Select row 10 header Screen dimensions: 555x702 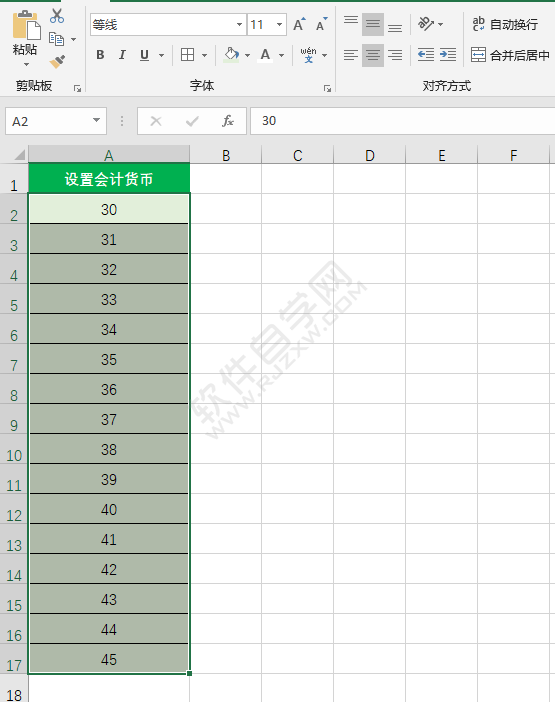point(14,449)
